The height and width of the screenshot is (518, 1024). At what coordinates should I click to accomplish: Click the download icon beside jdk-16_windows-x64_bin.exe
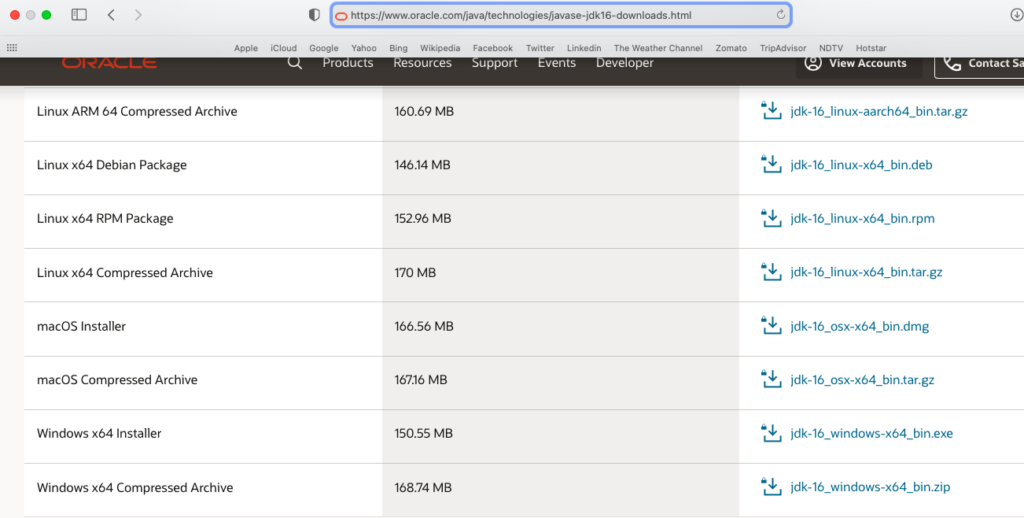click(x=771, y=432)
